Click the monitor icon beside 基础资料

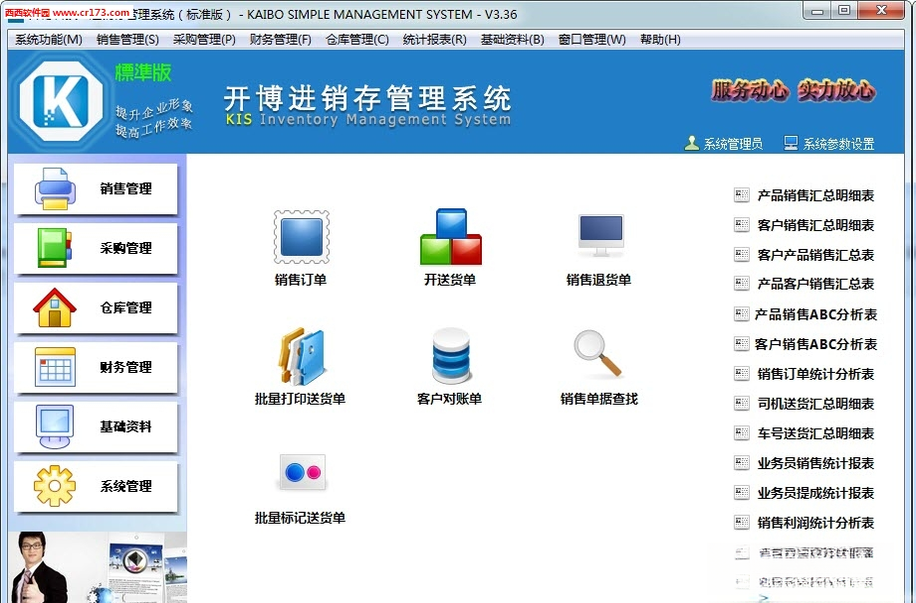point(54,427)
